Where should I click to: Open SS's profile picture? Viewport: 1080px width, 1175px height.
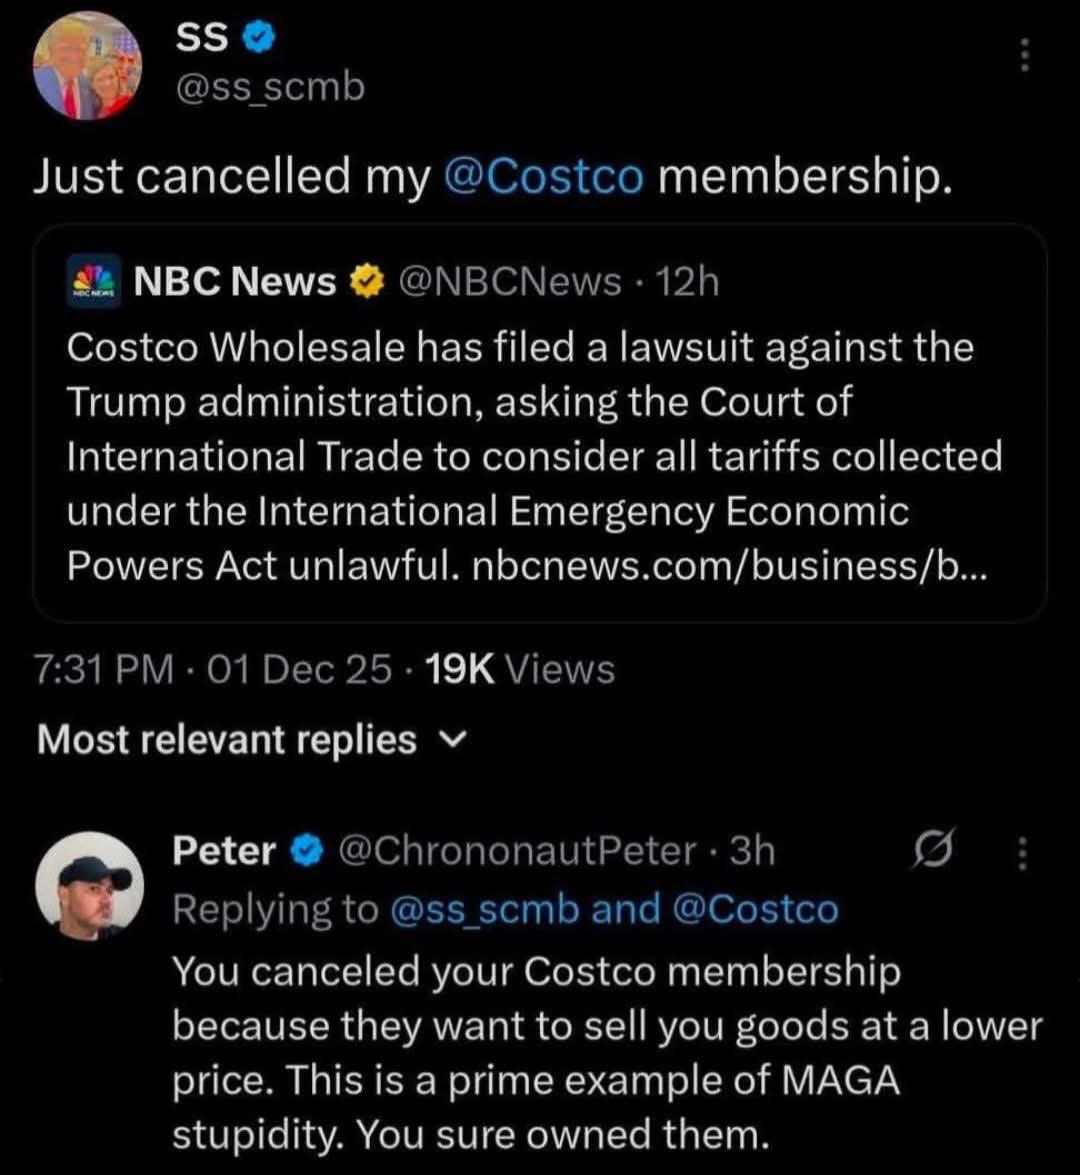(x=88, y=66)
